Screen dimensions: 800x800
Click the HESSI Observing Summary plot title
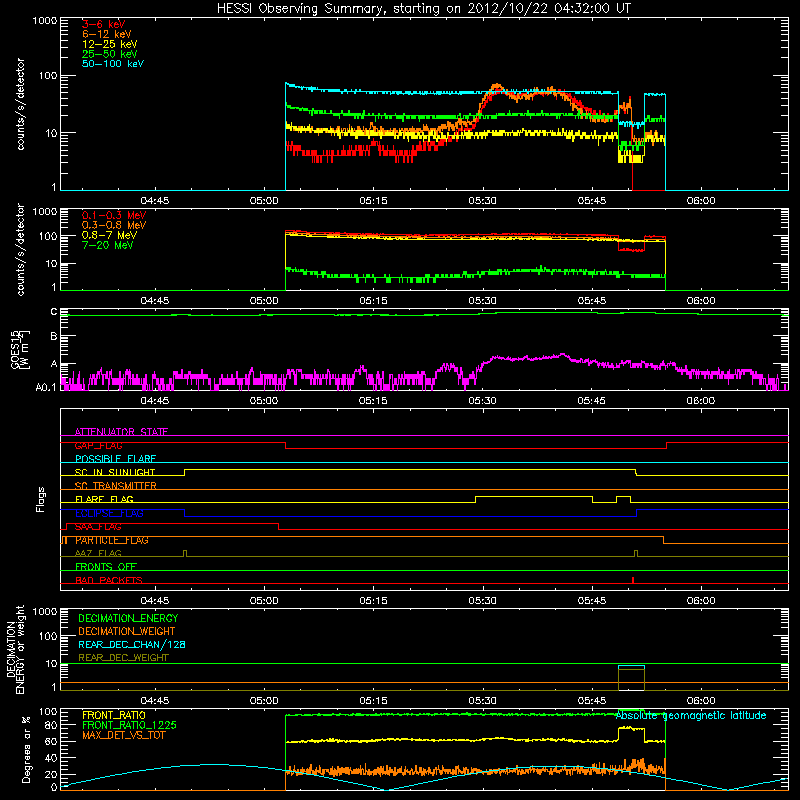(x=423, y=9)
